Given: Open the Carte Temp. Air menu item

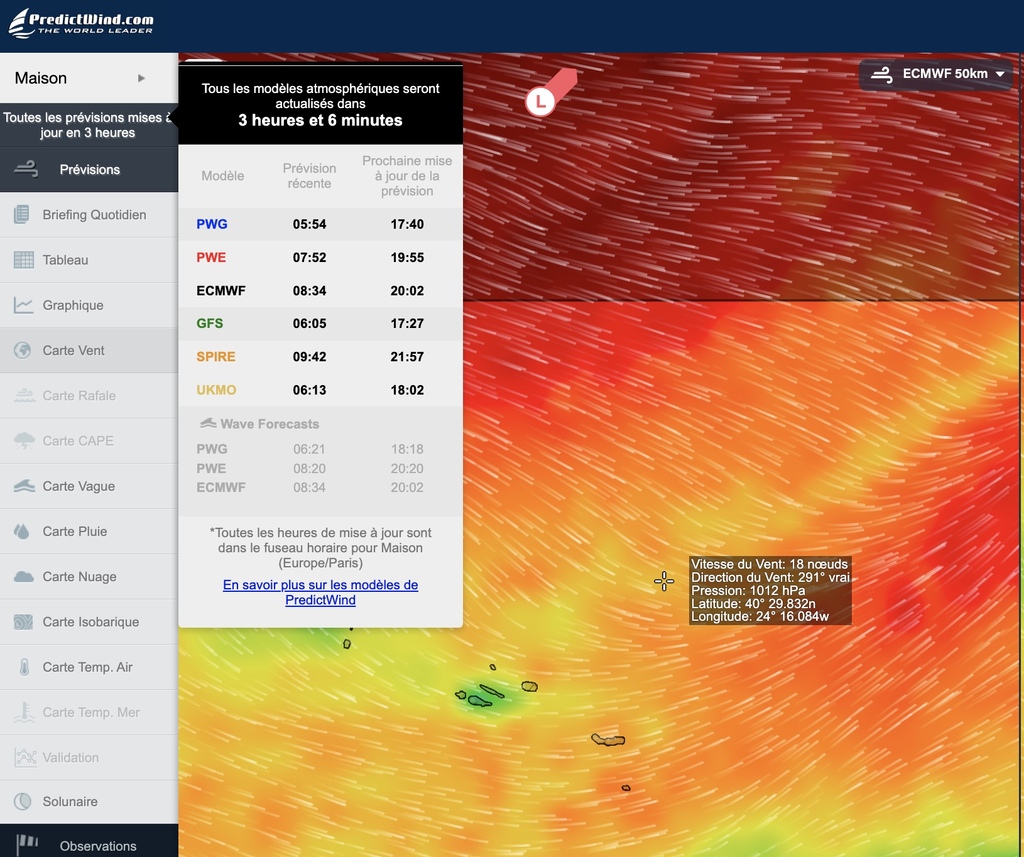Looking at the screenshot, I should (x=89, y=667).
